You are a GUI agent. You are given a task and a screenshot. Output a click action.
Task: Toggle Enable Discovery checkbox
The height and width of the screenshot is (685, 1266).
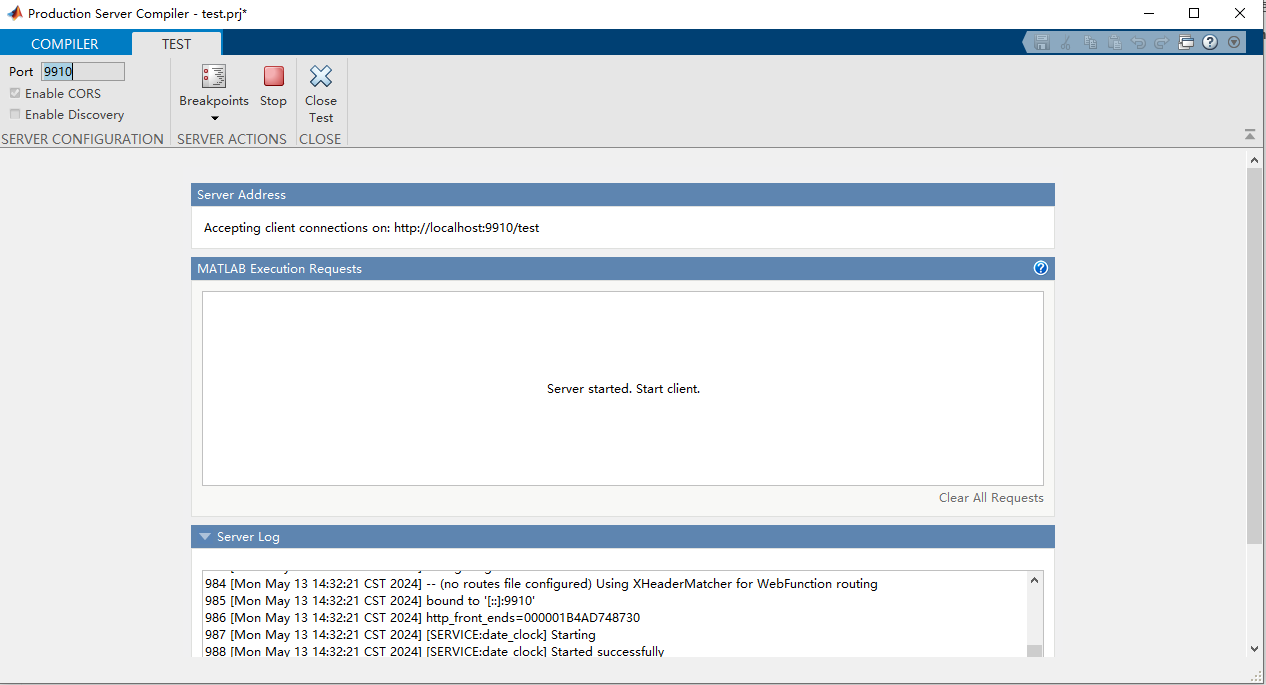point(15,114)
